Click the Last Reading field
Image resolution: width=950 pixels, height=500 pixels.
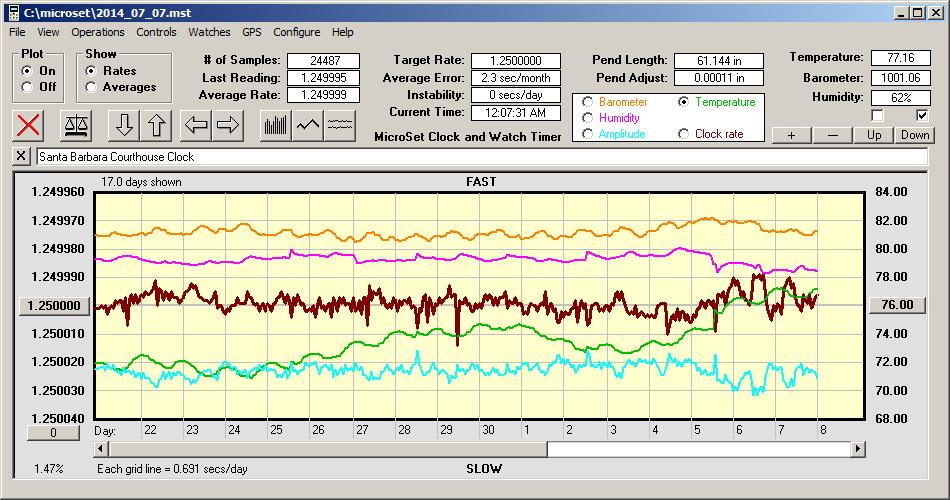pyautogui.click(x=324, y=78)
